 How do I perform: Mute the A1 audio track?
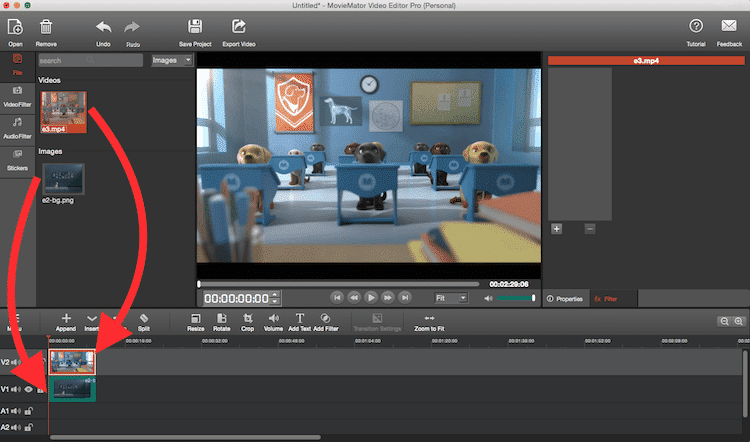[16, 411]
